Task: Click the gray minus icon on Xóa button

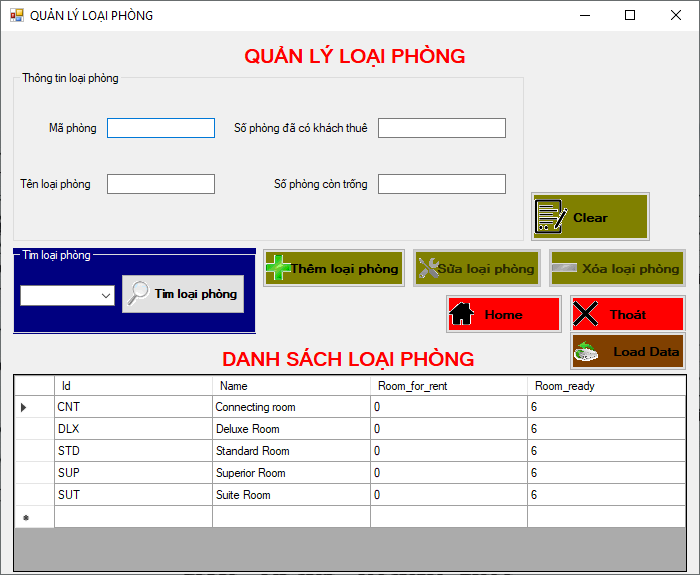Action: coord(564,268)
